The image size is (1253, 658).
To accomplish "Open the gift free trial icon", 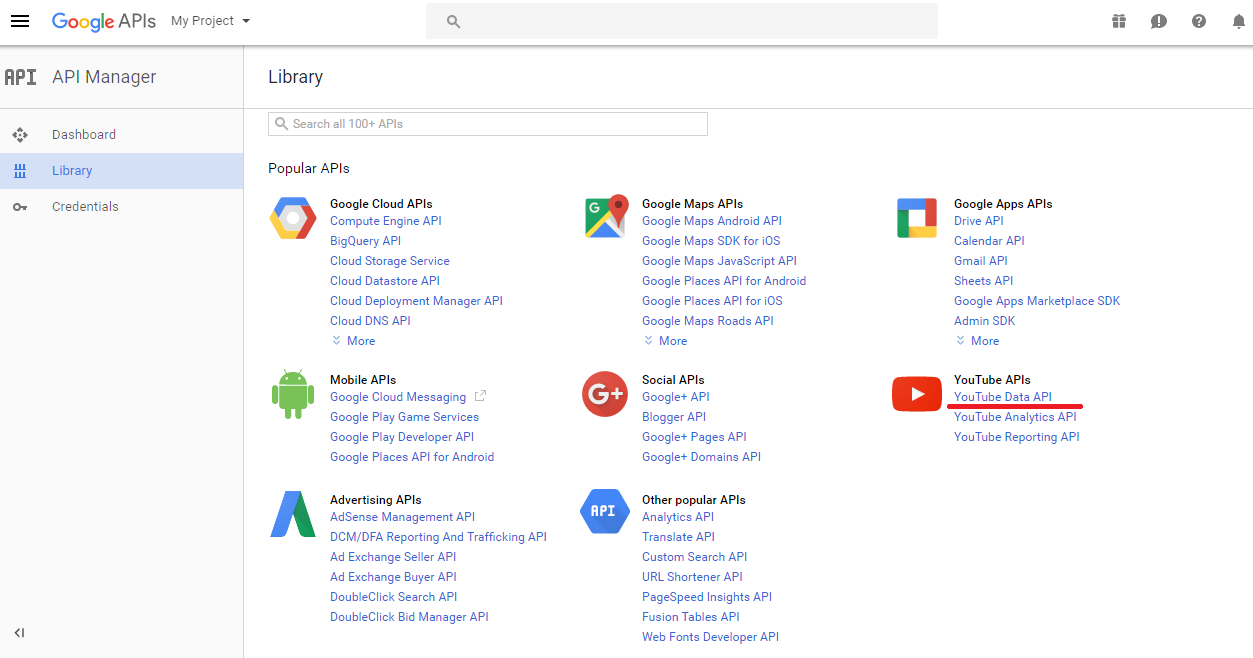I will [1119, 21].
